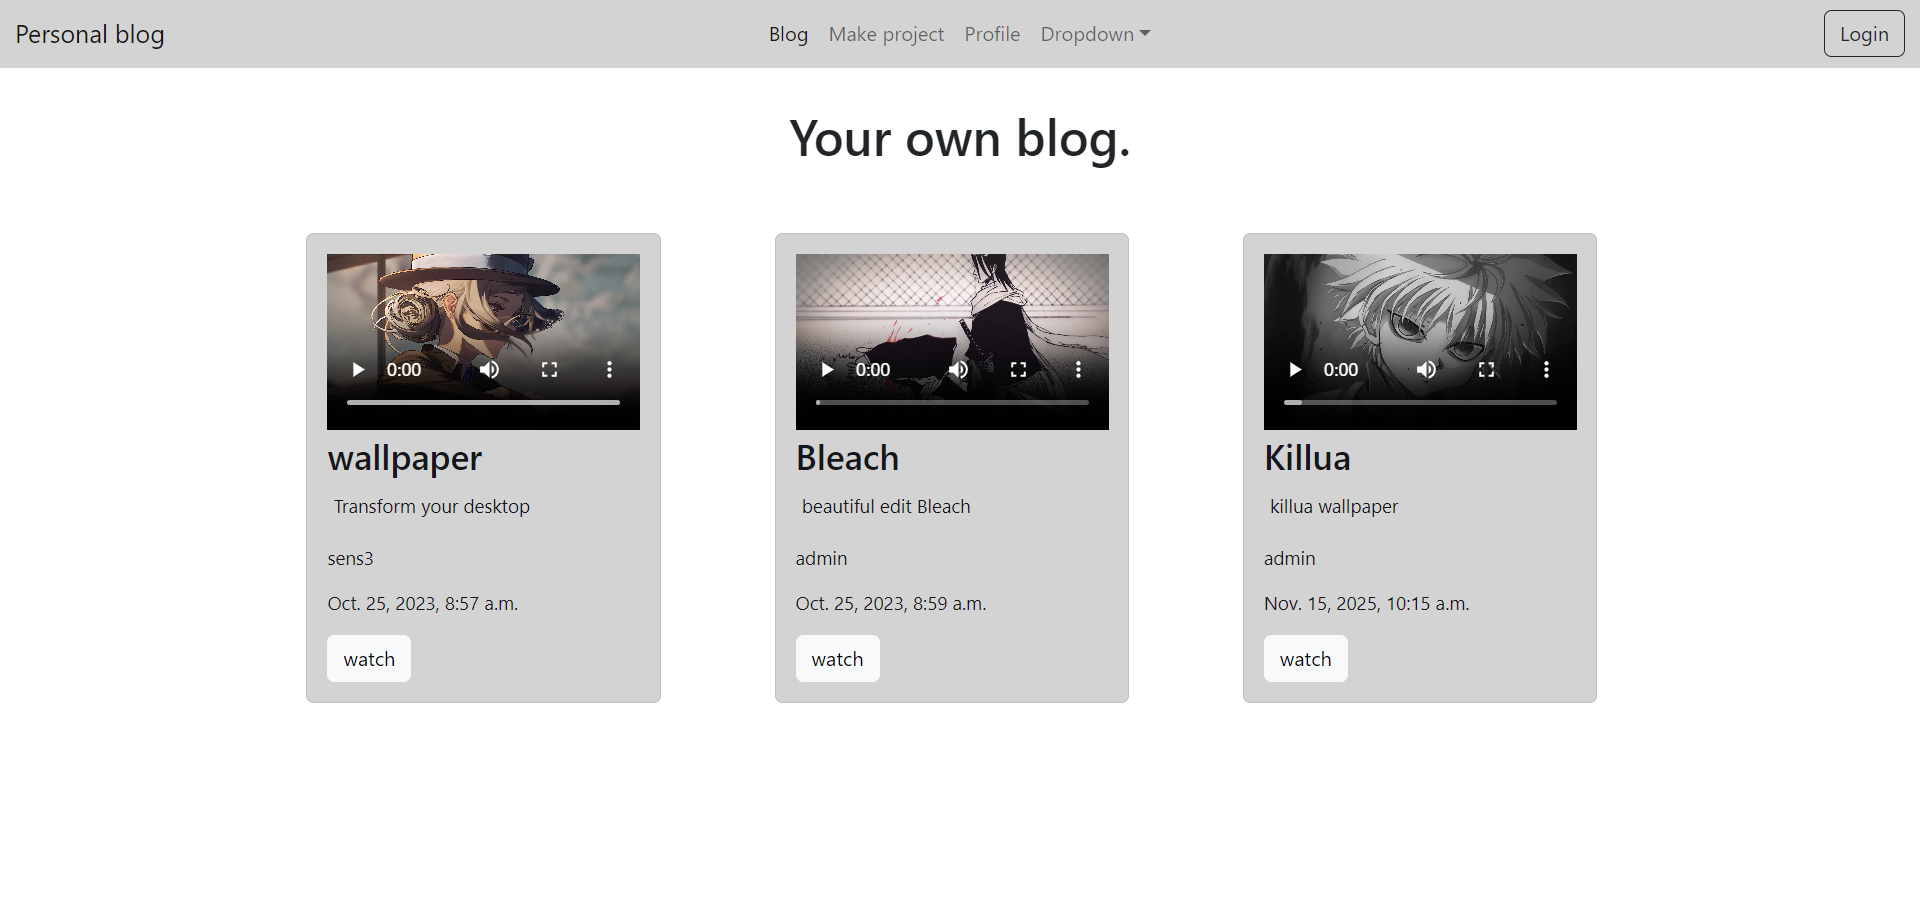Click the Login button
Screen dimensions: 1920x906
coord(1864,34)
